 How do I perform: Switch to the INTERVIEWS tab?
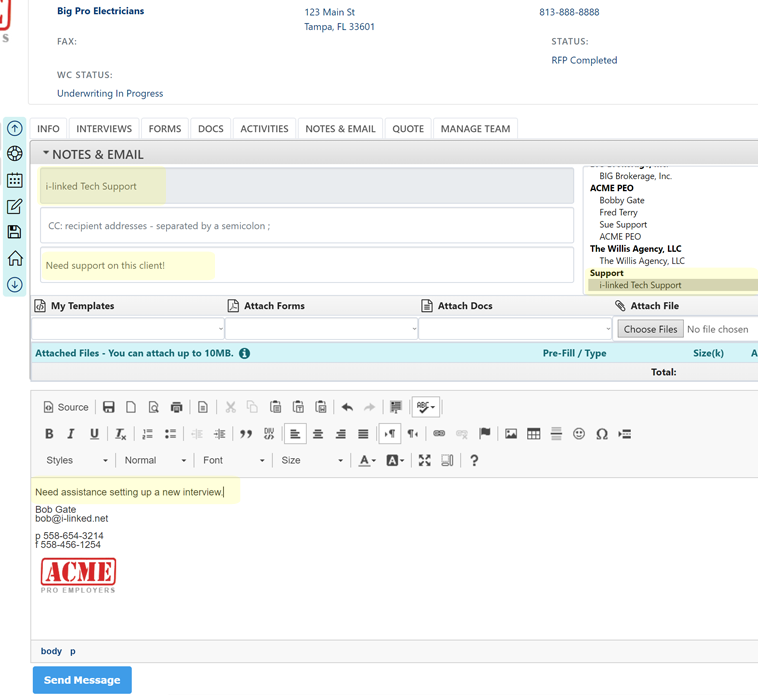pos(104,128)
